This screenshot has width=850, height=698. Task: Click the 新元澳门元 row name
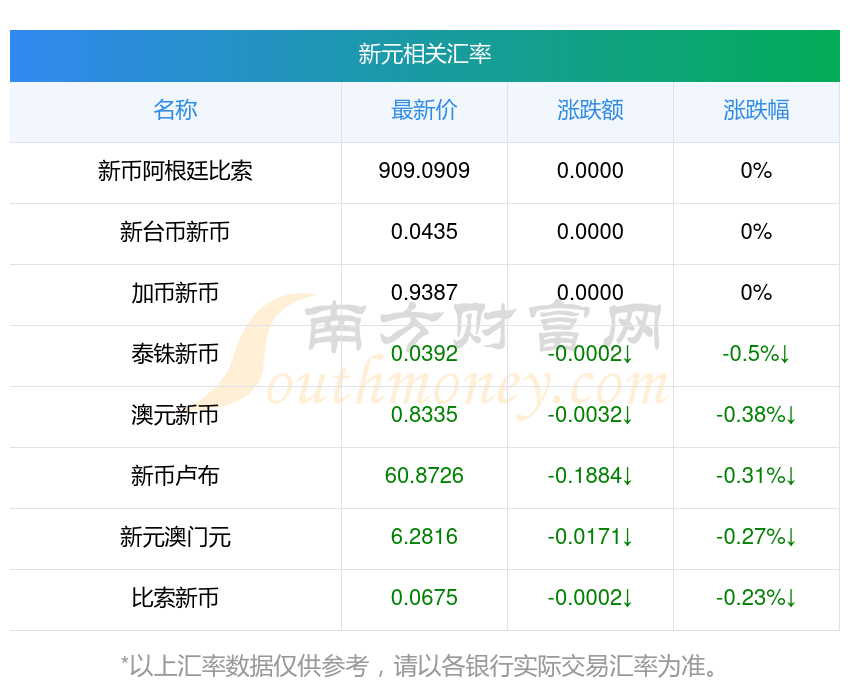[175, 537]
